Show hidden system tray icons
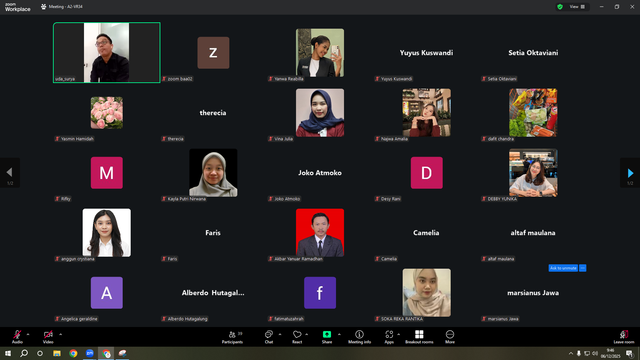The height and width of the screenshot is (360, 640). click(571, 353)
